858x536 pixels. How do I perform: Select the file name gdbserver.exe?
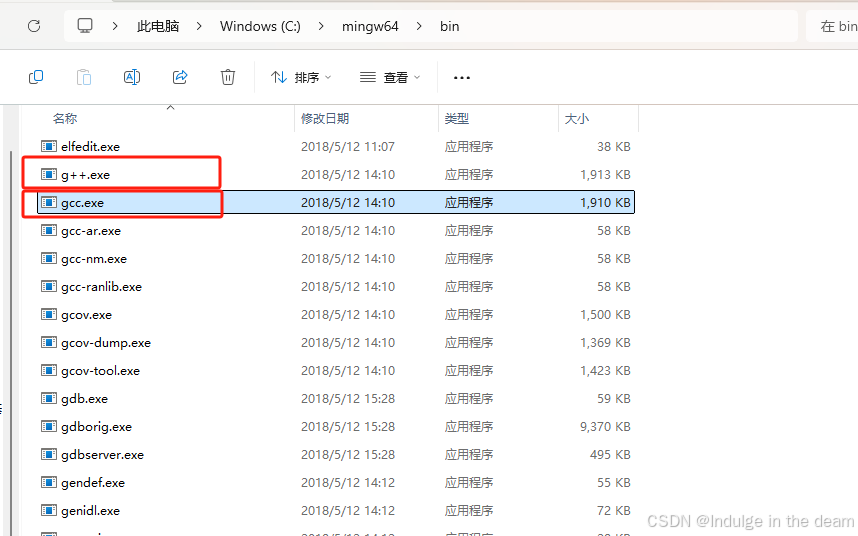tap(102, 455)
